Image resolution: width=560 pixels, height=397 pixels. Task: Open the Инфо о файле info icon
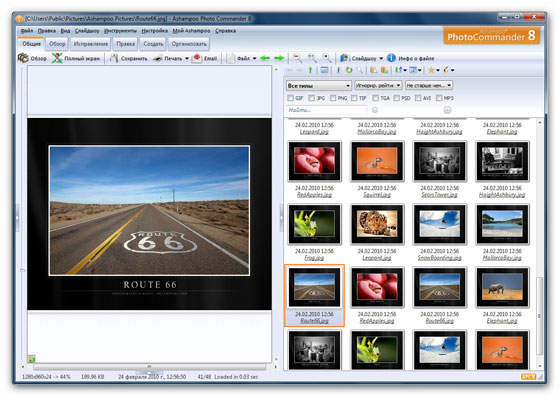pos(391,58)
